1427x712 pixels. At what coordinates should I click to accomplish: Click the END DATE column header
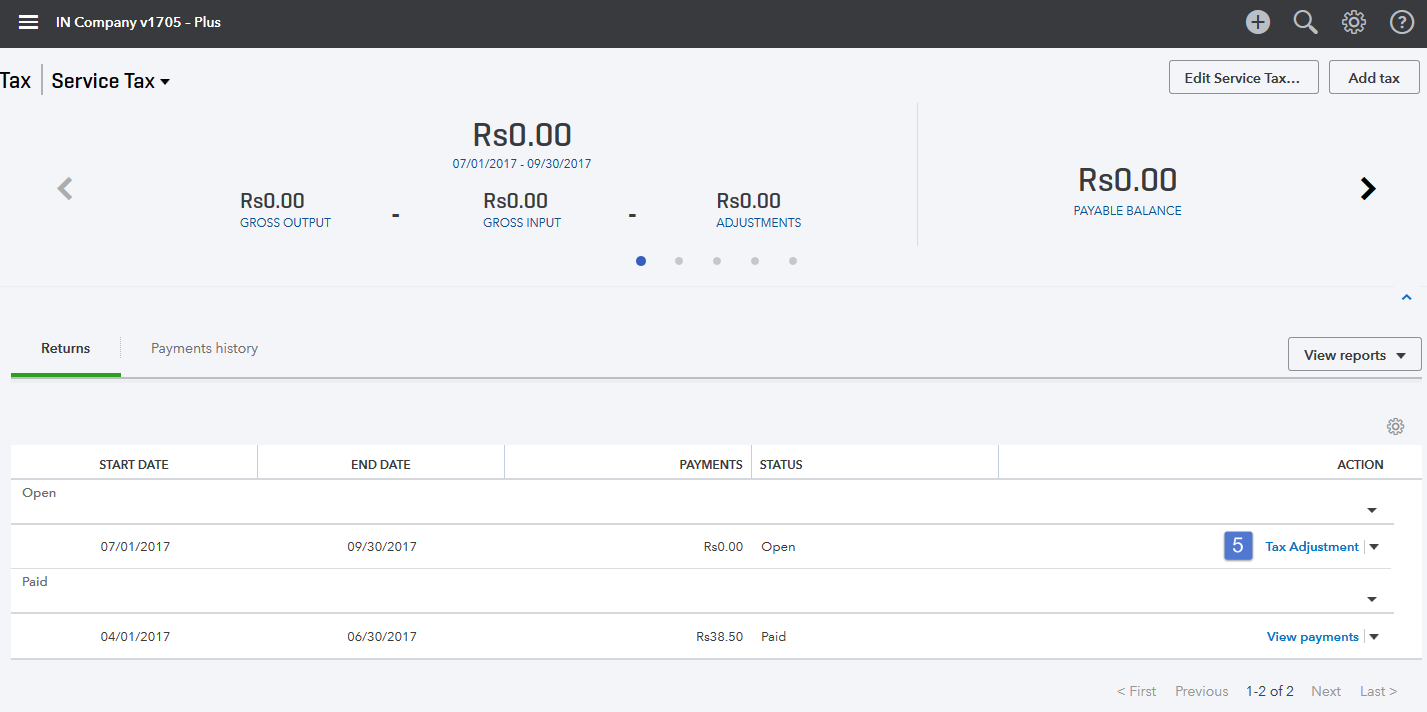tap(381, 464)
